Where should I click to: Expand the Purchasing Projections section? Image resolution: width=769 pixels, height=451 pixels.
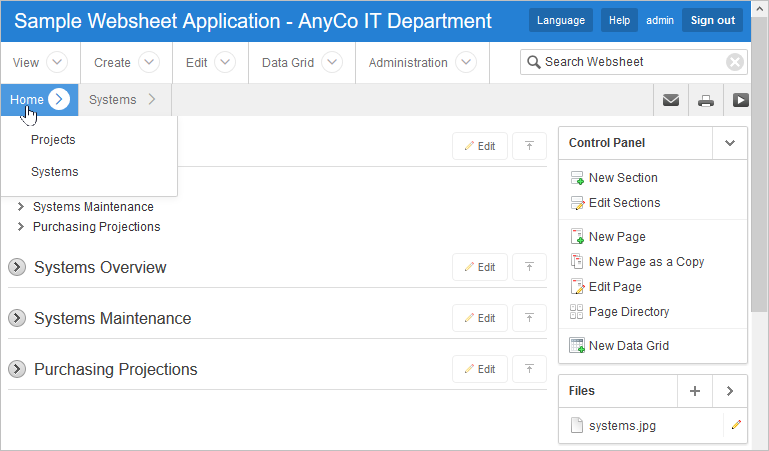[x=17, y=369]
